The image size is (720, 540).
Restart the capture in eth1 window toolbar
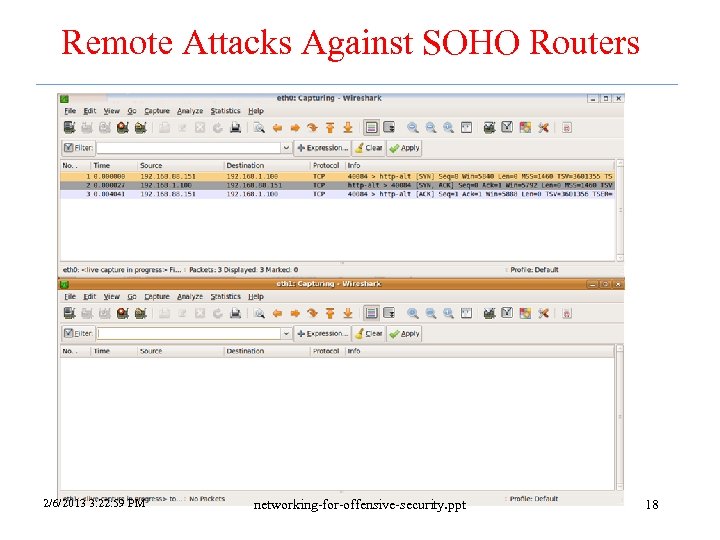click(x=141, y=313)
